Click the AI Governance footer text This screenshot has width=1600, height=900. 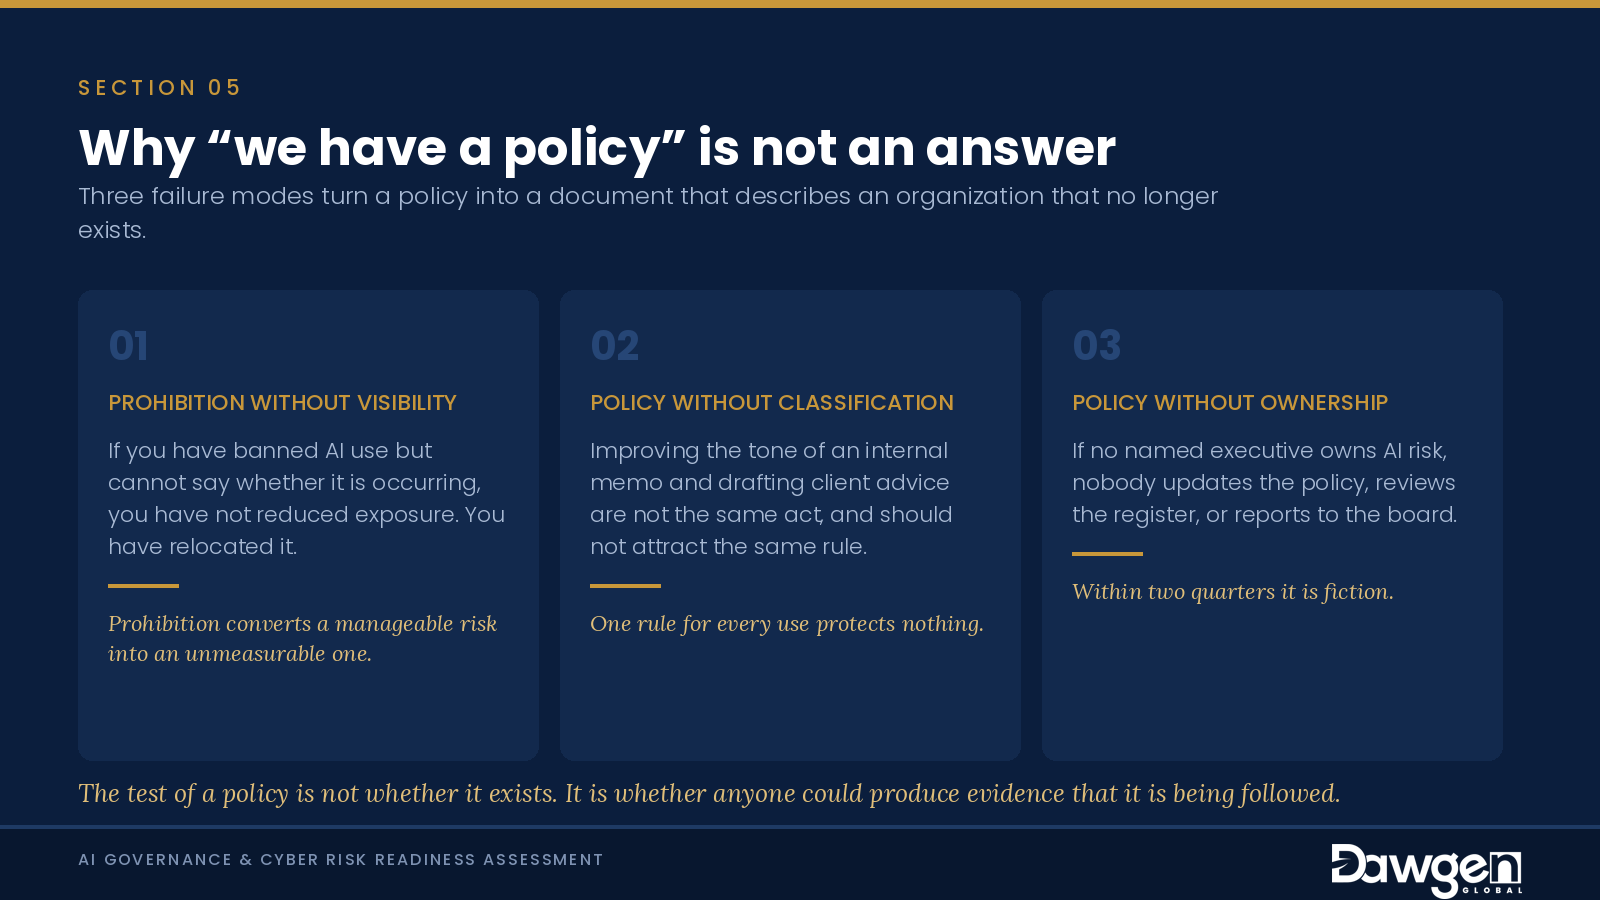[341, 860]
